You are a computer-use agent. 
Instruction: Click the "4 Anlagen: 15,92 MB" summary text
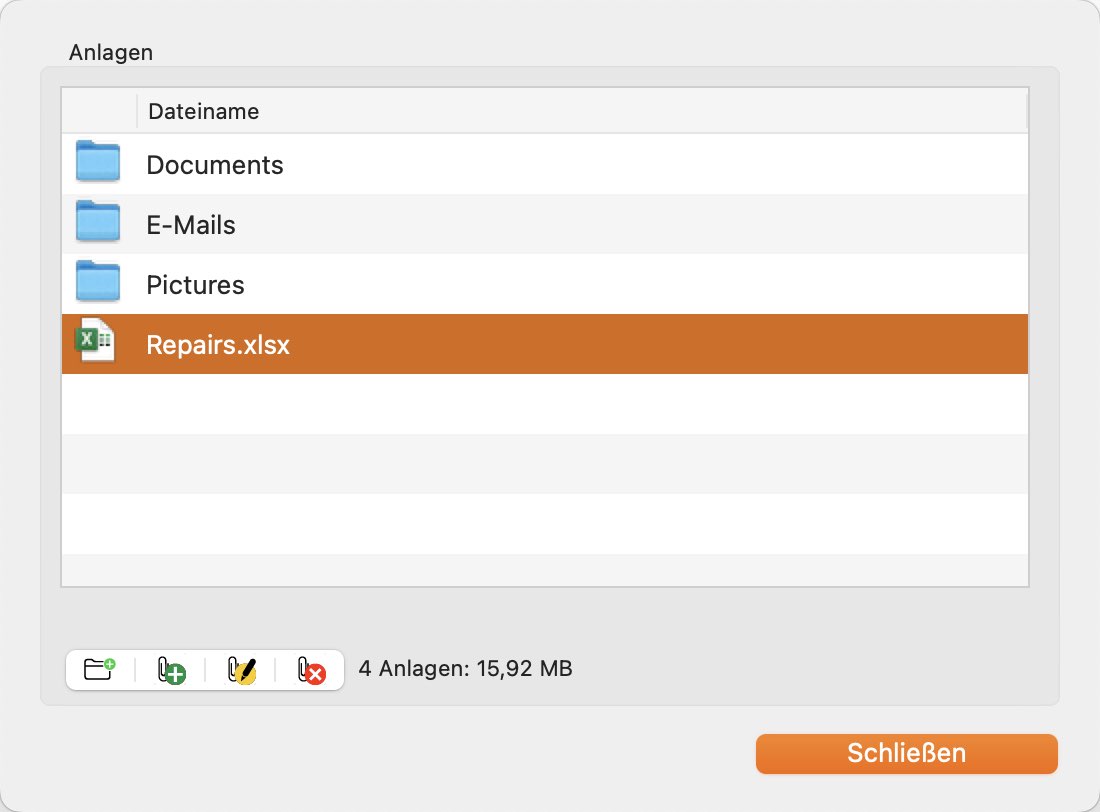[x=465, y=669]
